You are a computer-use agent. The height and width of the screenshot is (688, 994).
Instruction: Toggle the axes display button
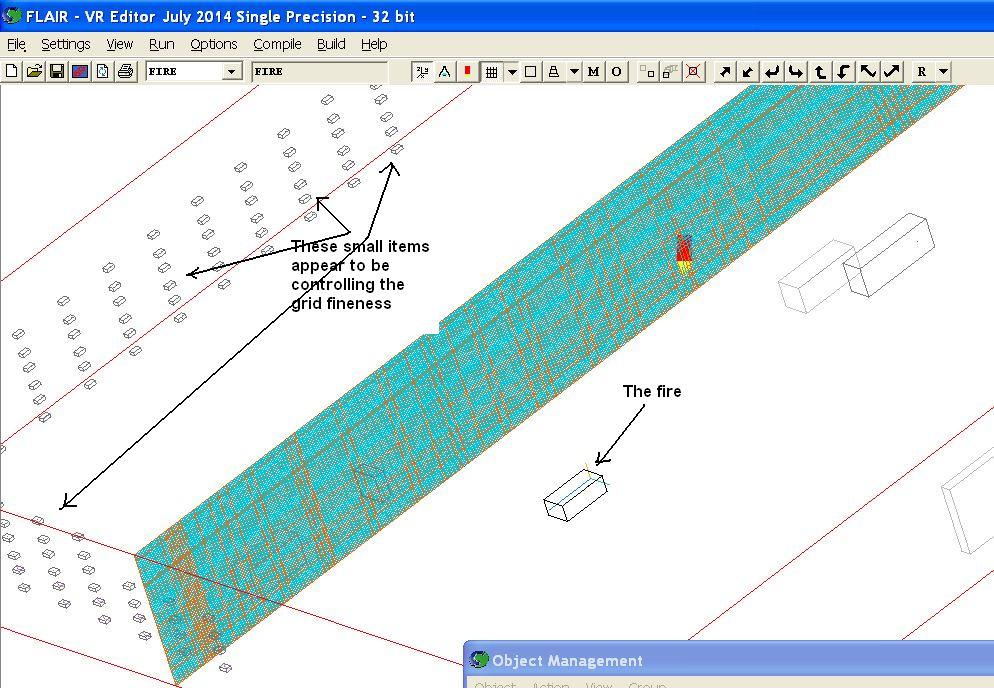click(x=422, y=71)
